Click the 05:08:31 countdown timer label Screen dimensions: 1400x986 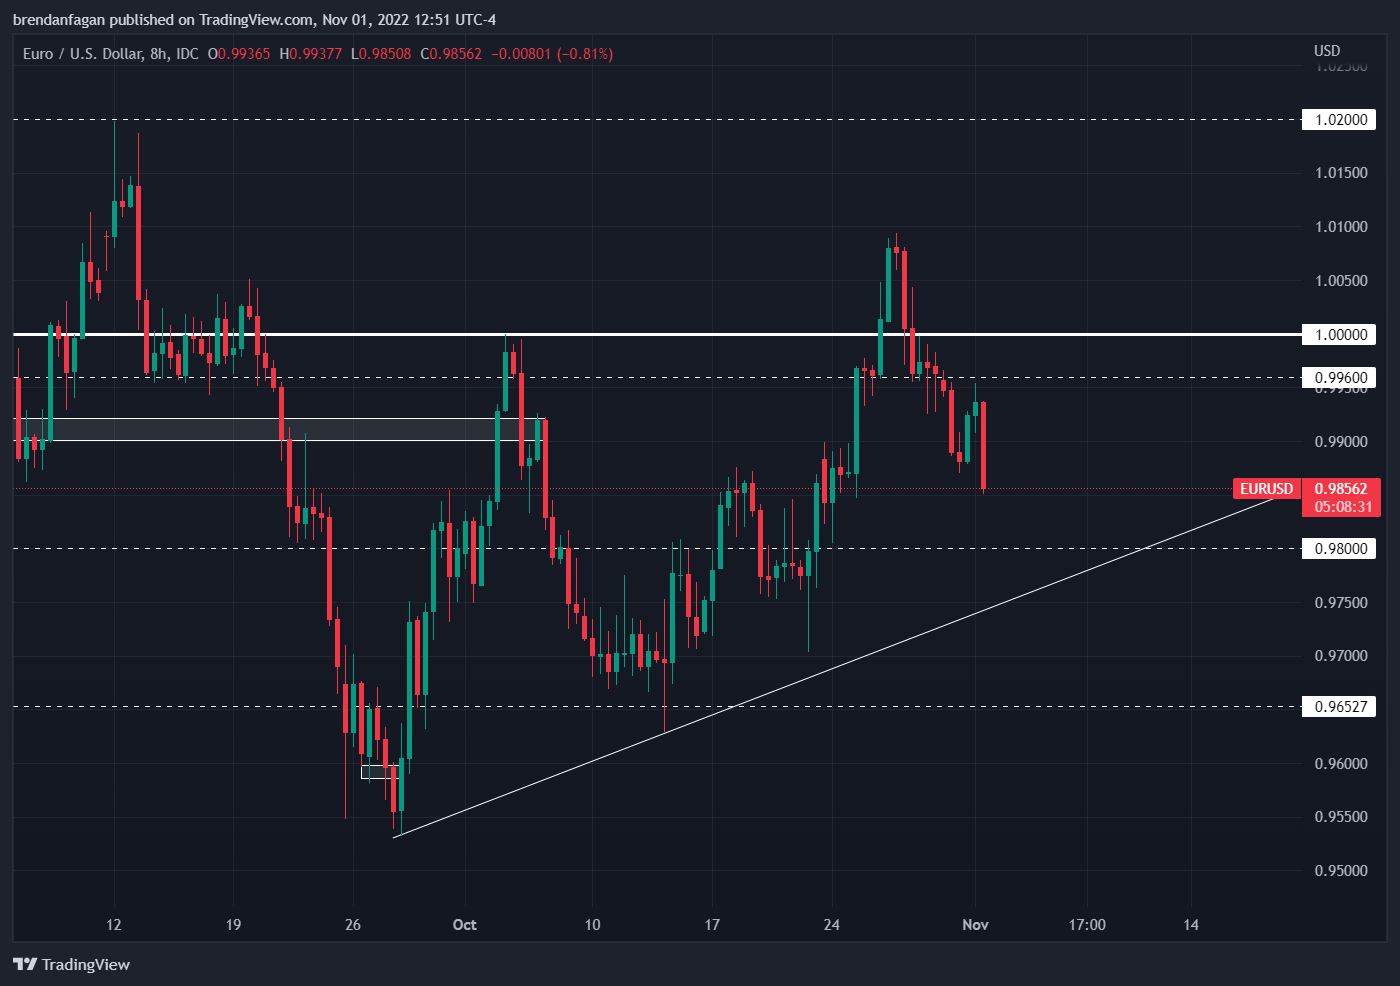pos(1343,507)
